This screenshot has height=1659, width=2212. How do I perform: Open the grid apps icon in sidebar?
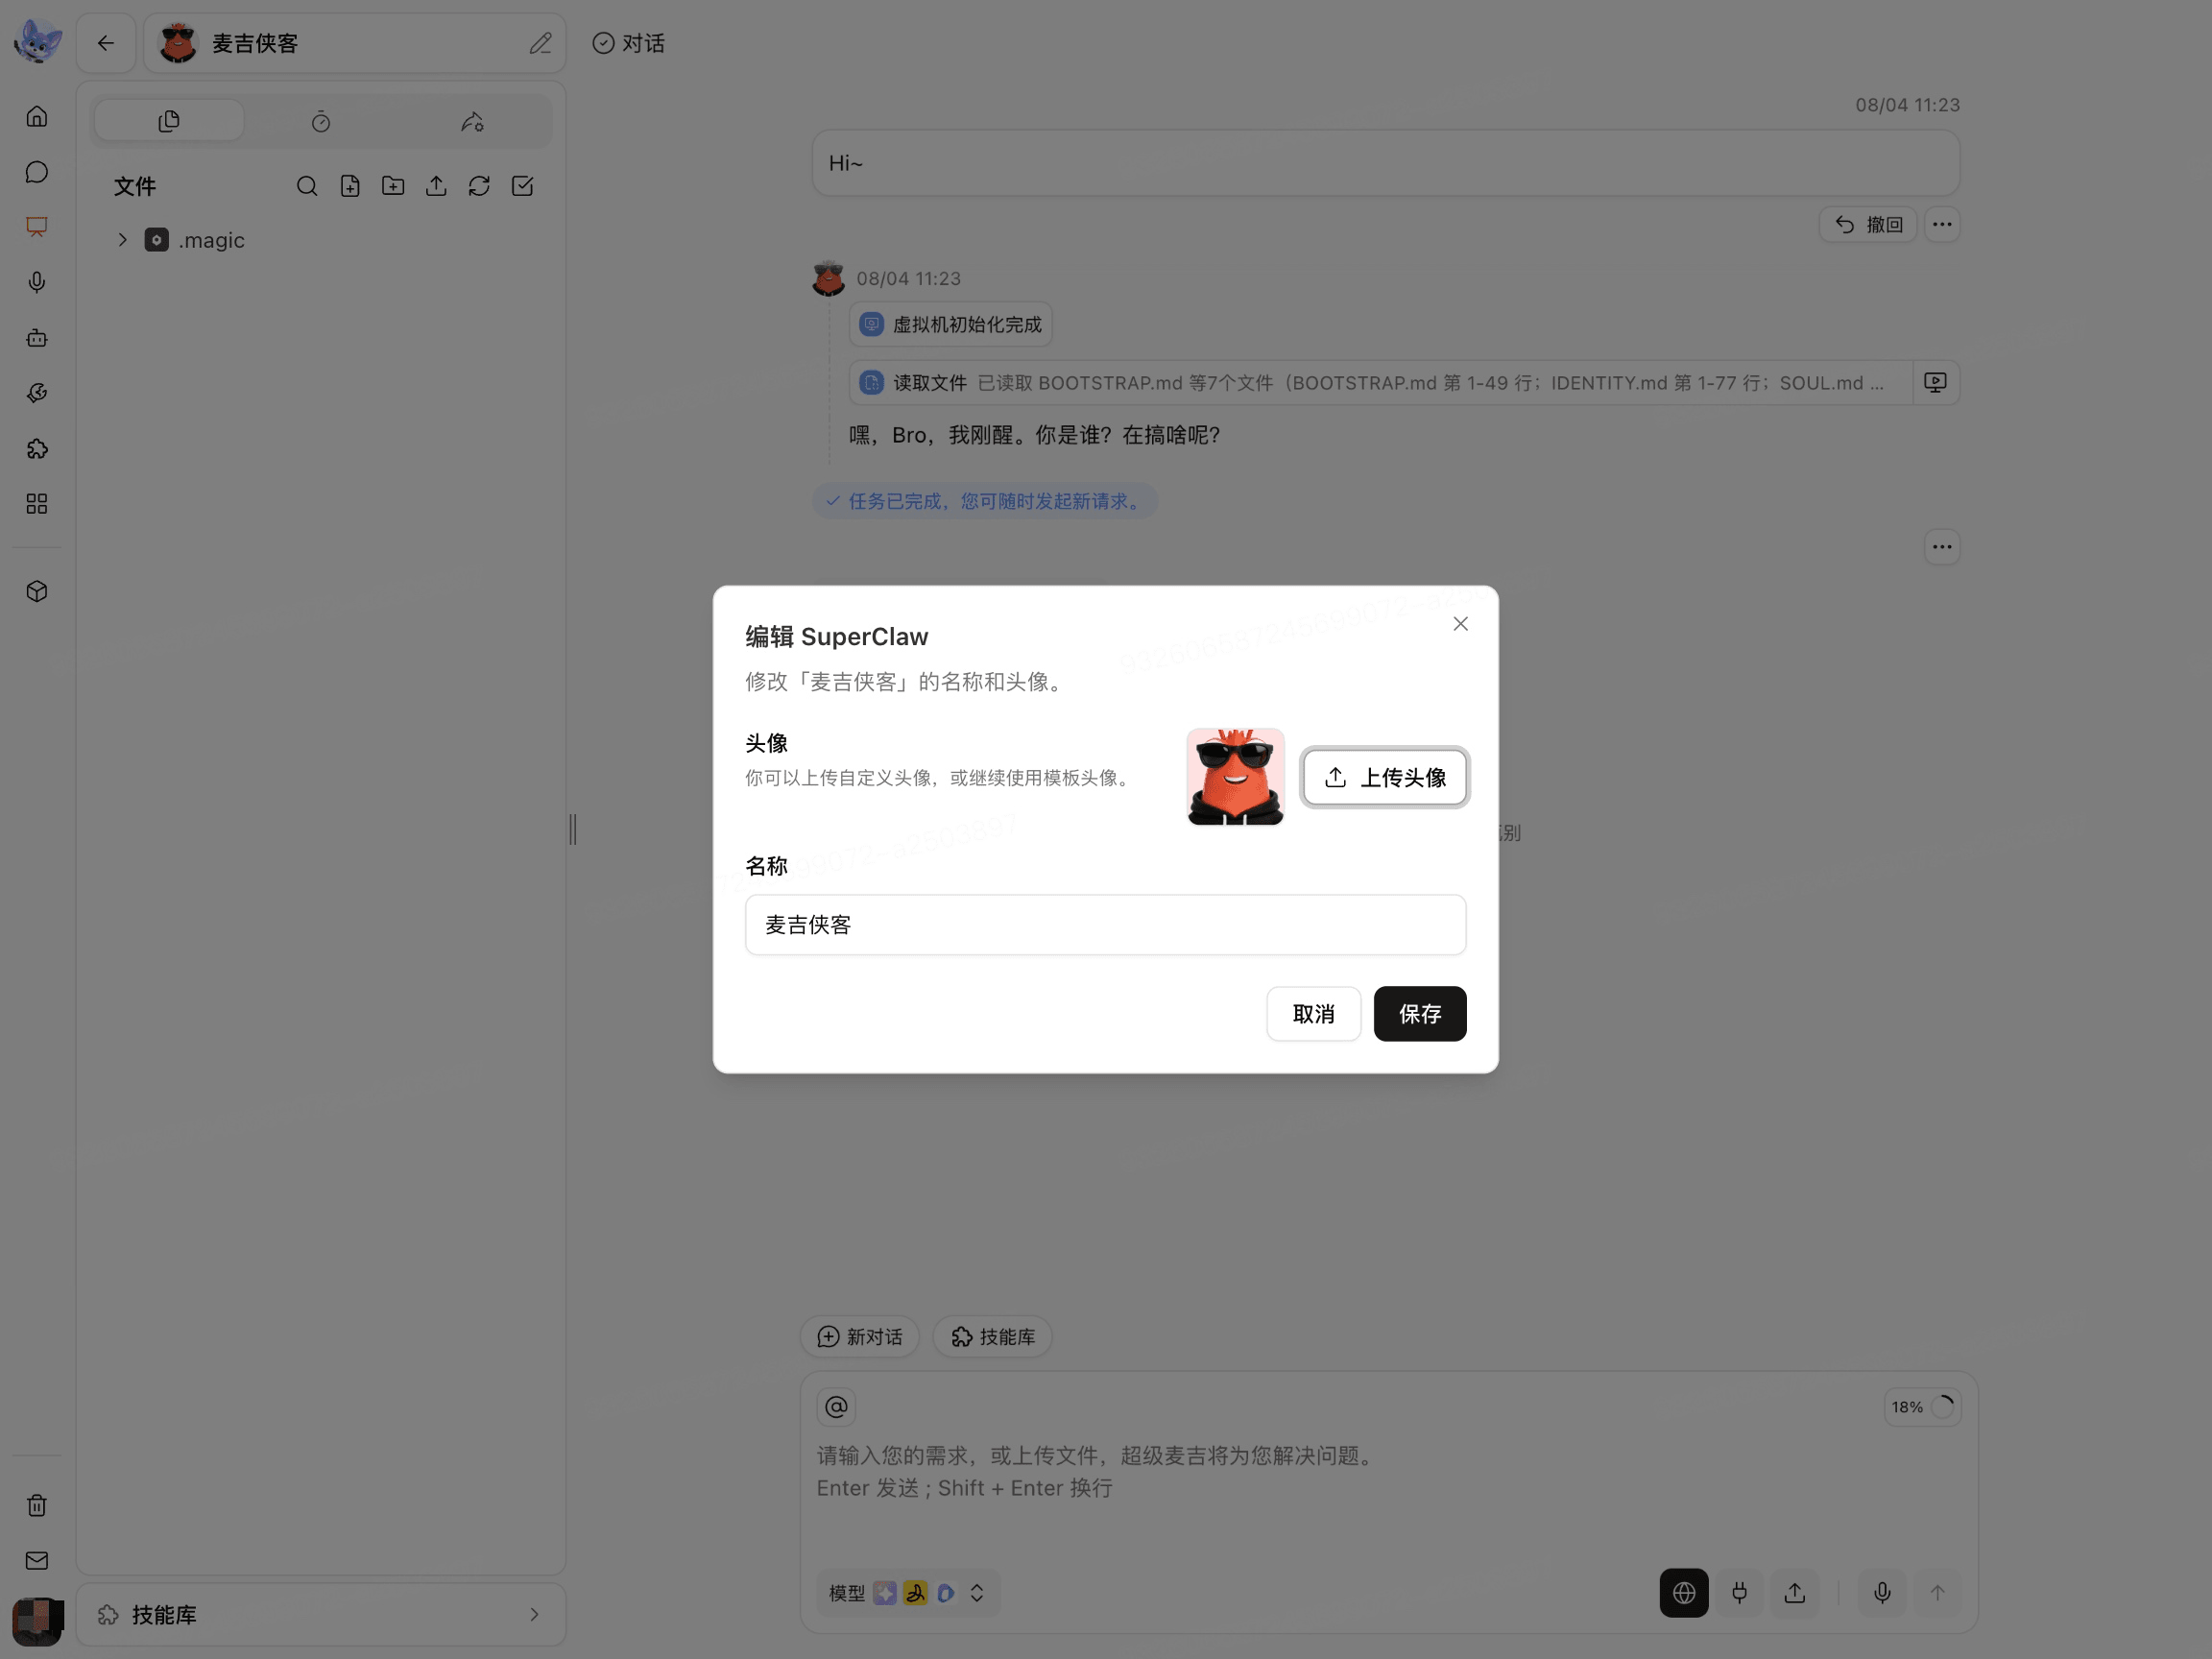point(37,504)
